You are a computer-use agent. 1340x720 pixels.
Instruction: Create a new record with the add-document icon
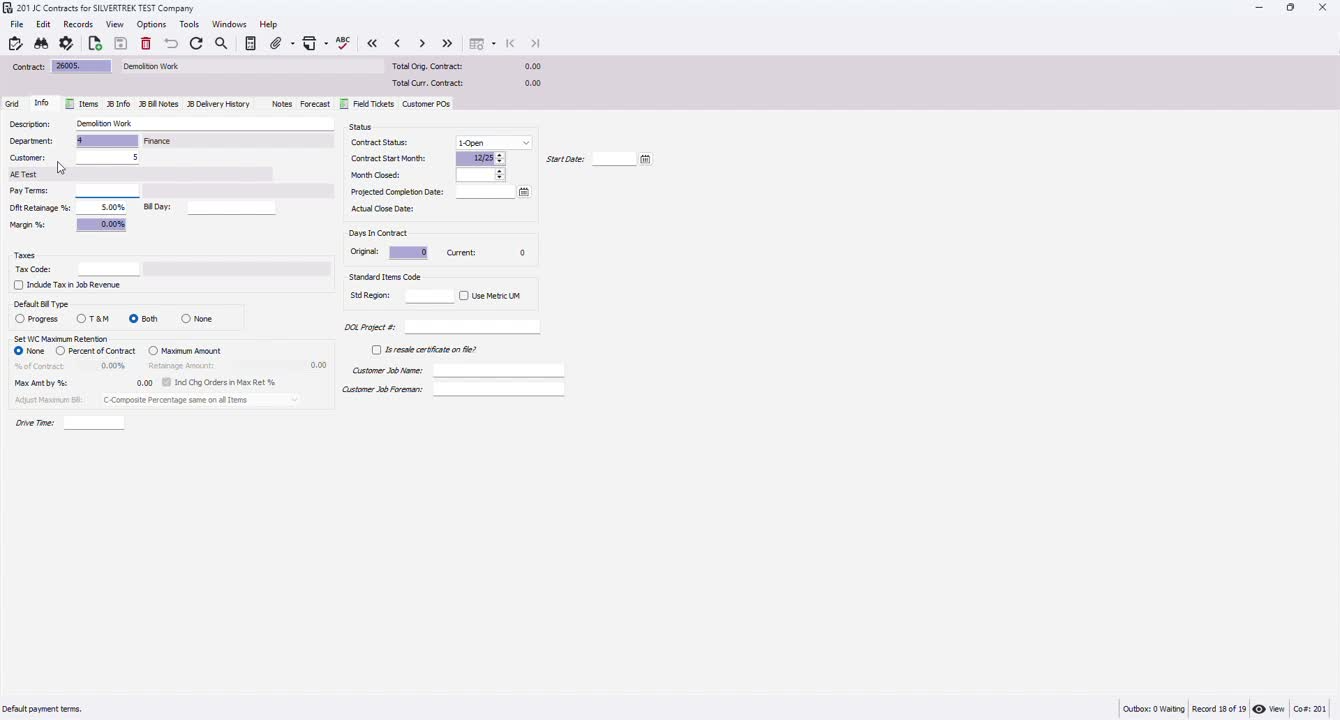pos(95,44)
